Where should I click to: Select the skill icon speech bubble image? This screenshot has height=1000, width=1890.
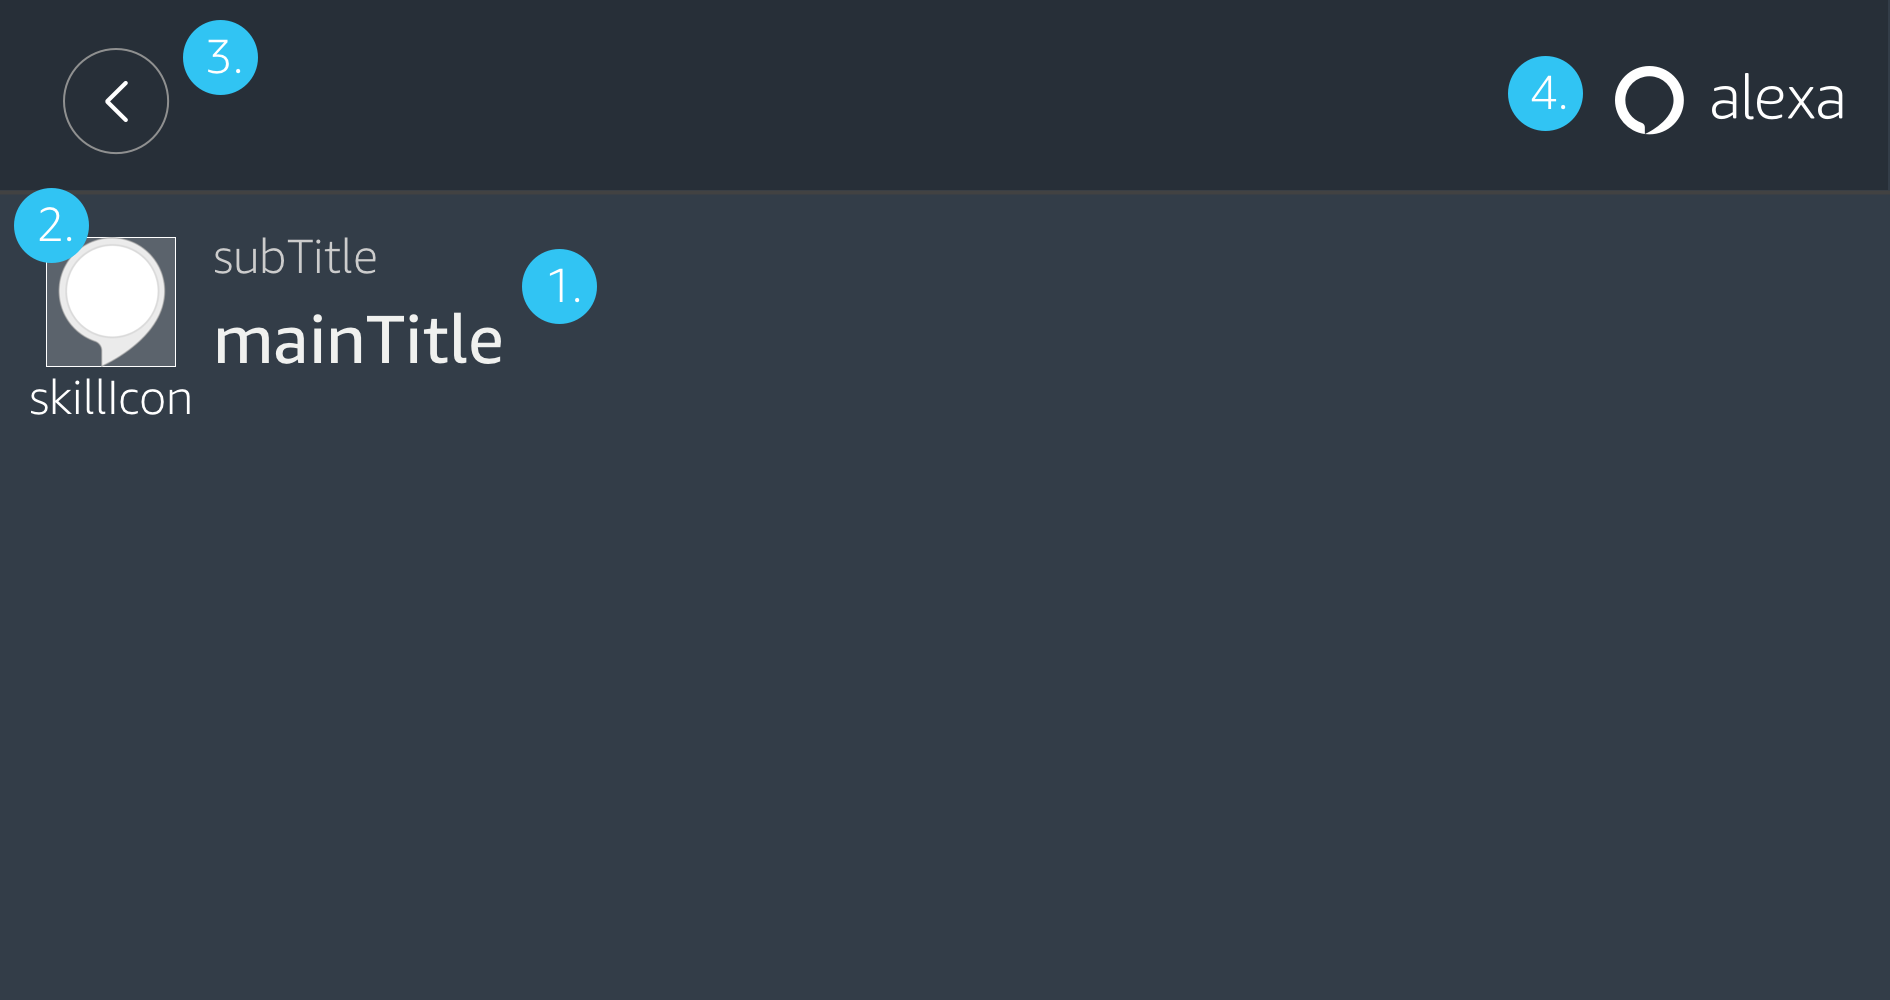point(111,302)
